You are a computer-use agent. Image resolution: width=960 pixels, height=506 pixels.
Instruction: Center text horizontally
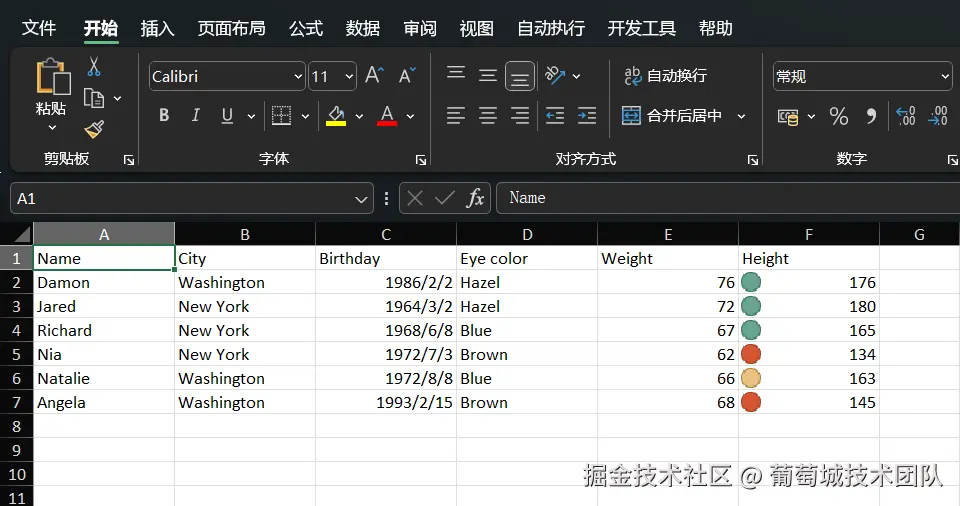[x=488, y=115]
